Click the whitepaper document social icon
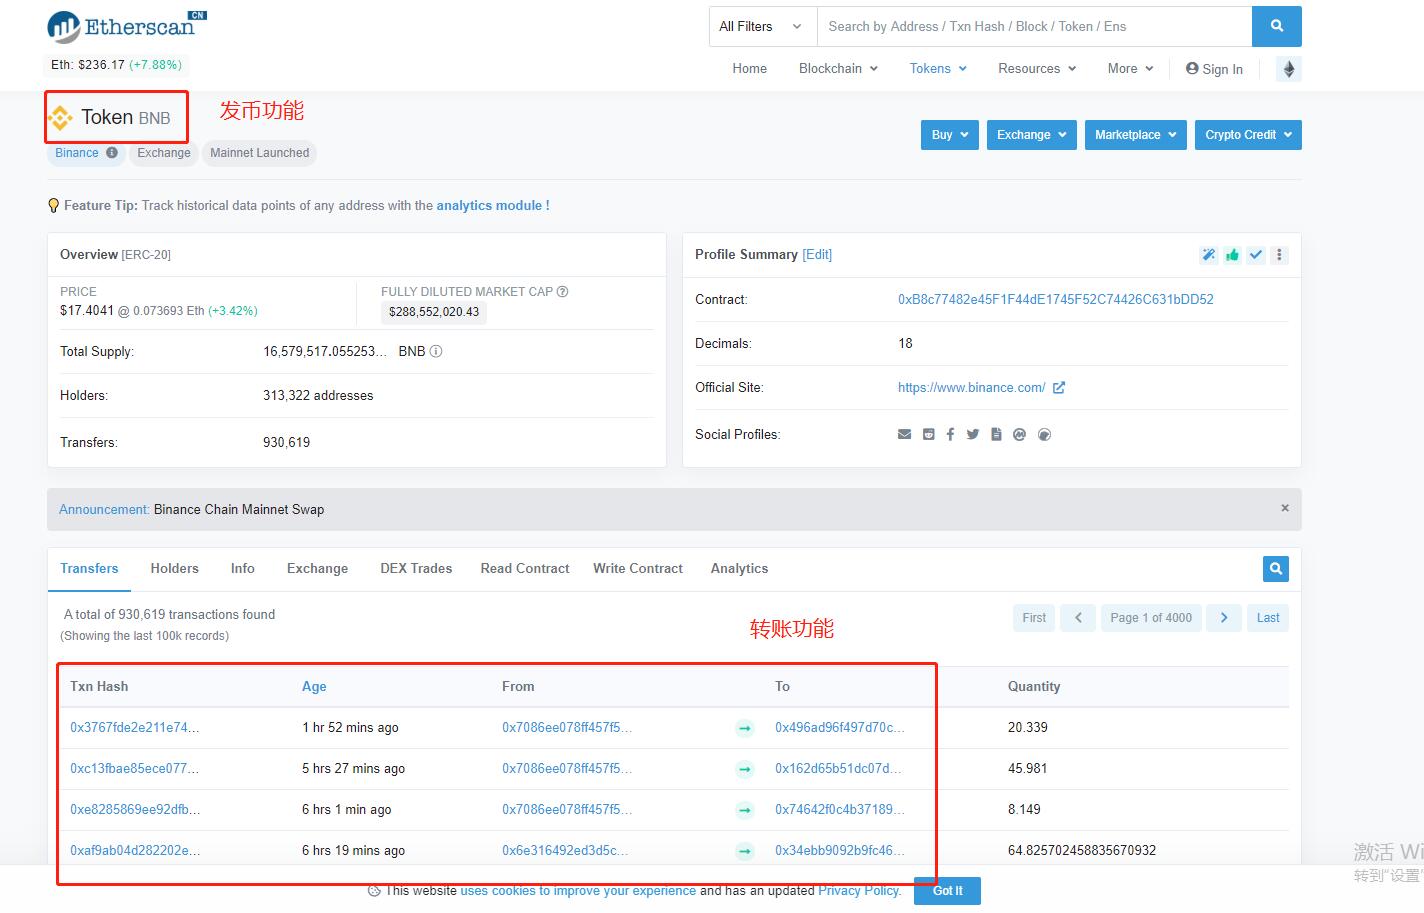 (x=996, y=435)
